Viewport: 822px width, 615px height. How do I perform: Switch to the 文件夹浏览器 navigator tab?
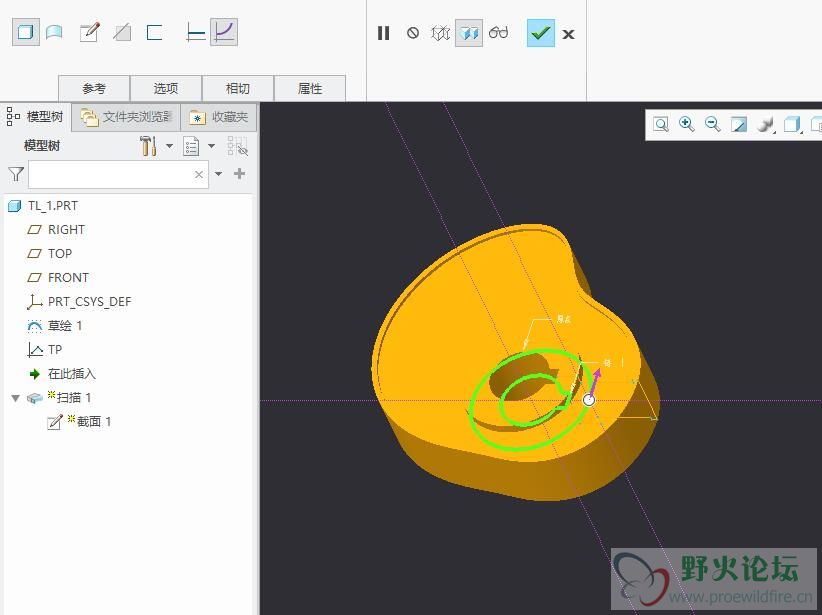(126, 117)
